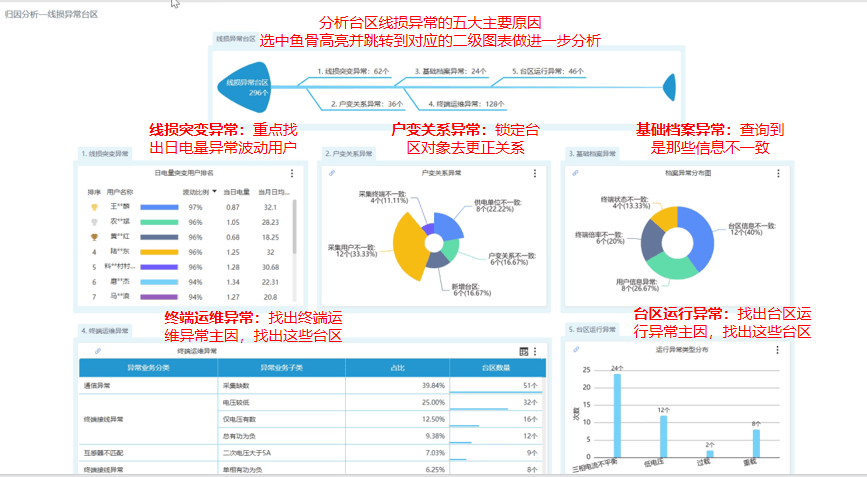
Task: Click link icon in 运行异常类型分布 panel
Action: click(574, 351)
